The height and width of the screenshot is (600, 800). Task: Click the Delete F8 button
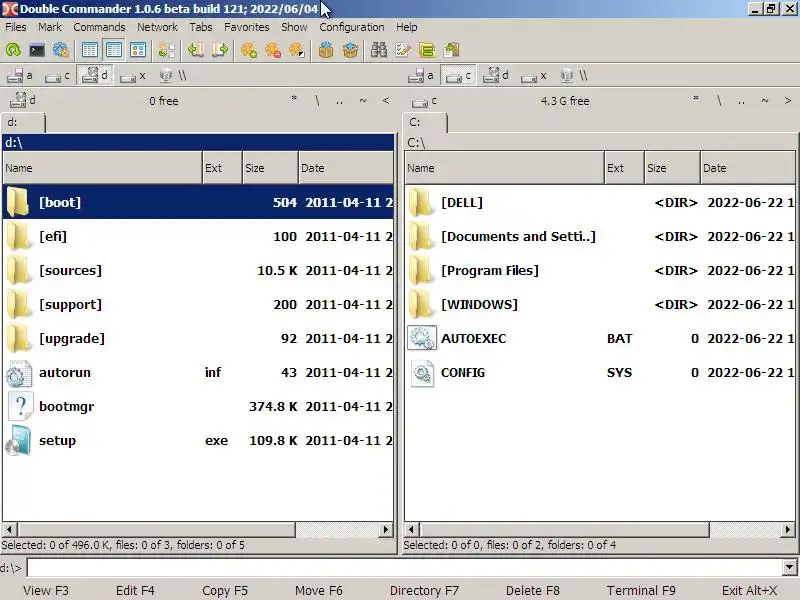pos(533,590)
